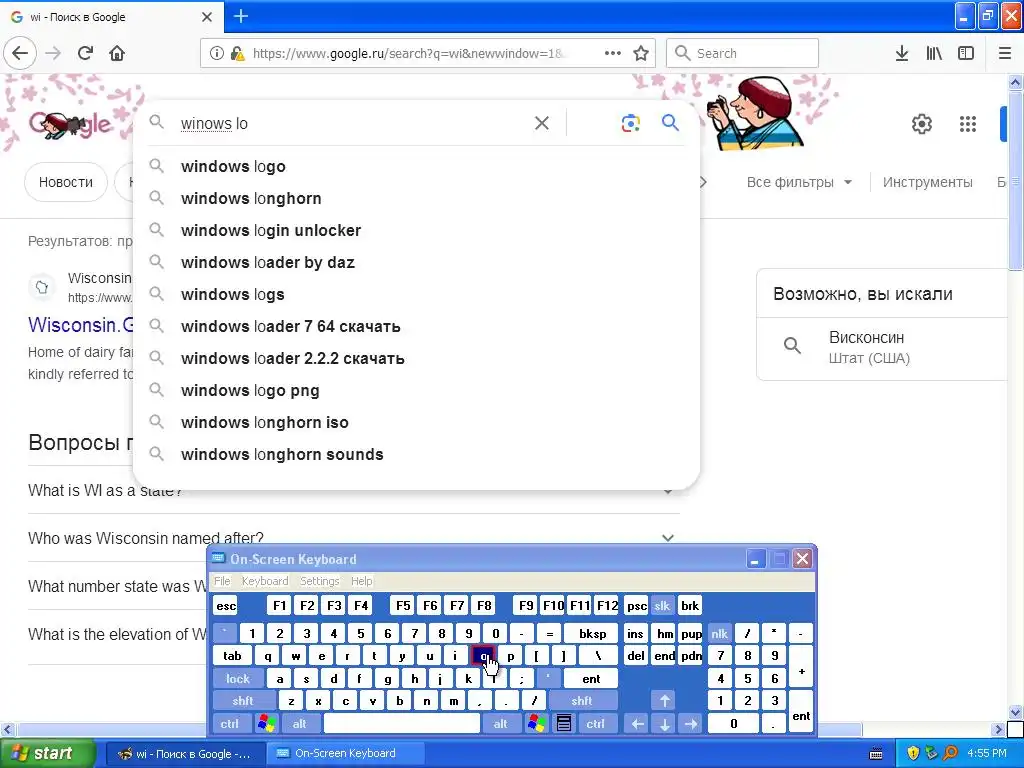The width and height of the screenshot is (1024, 768).
Task: Open a new browser tab
Action: click(x=241, y=16)
